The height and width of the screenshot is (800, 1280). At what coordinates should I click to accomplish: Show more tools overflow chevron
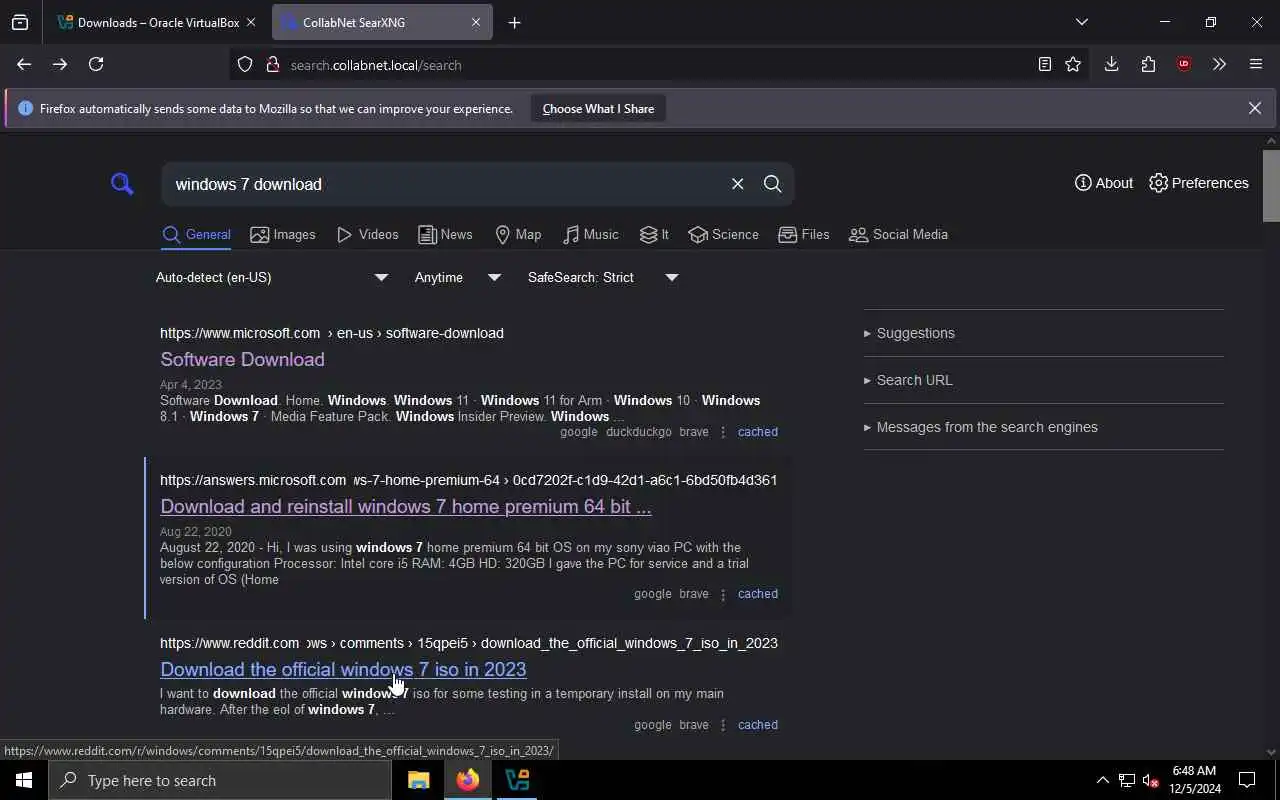(x=1219, y=64)
